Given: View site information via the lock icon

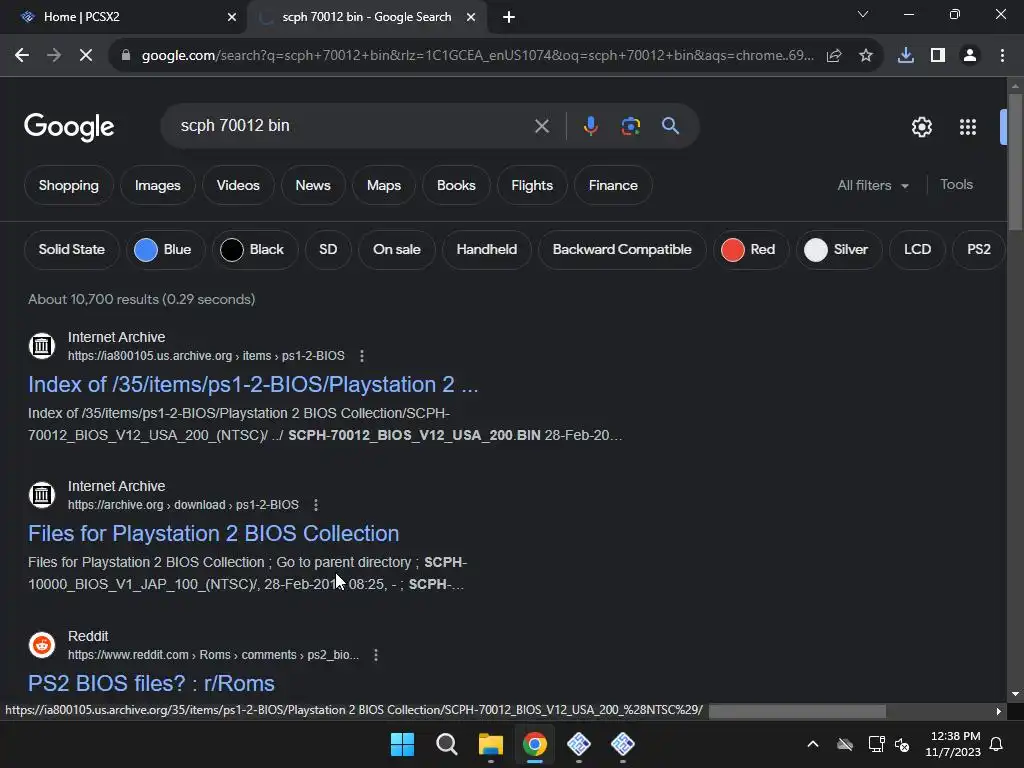Looking at the screenshot, I should [x=126, y=56].
